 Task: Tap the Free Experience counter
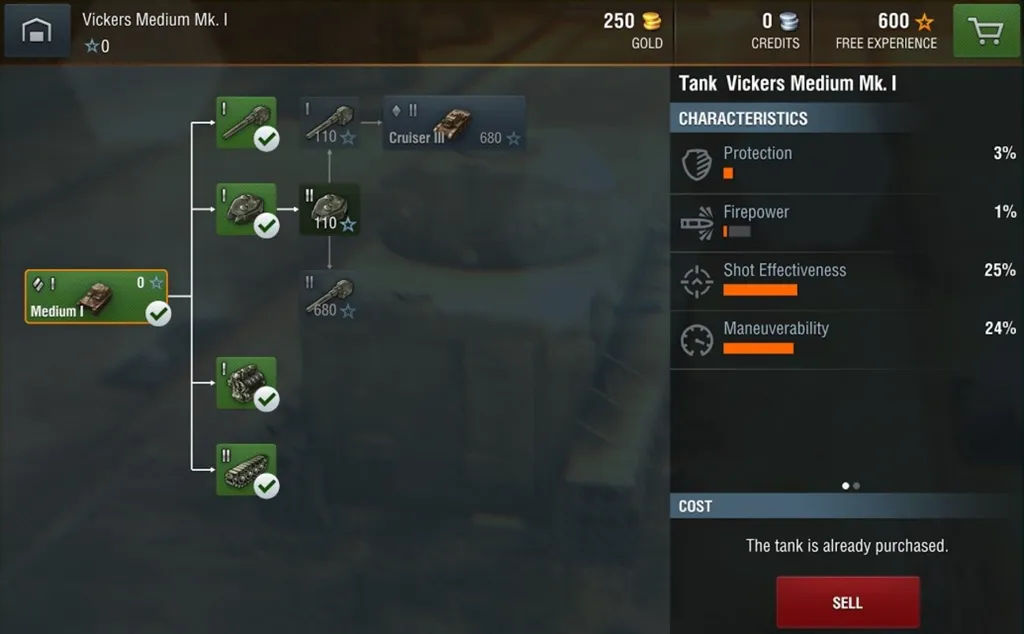coord(886,30)
